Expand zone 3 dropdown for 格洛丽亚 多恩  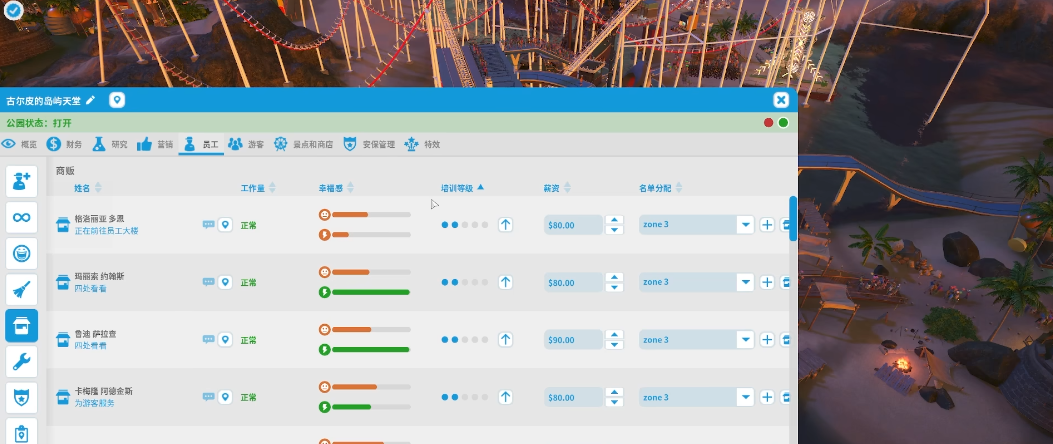(x=745, y=225)
